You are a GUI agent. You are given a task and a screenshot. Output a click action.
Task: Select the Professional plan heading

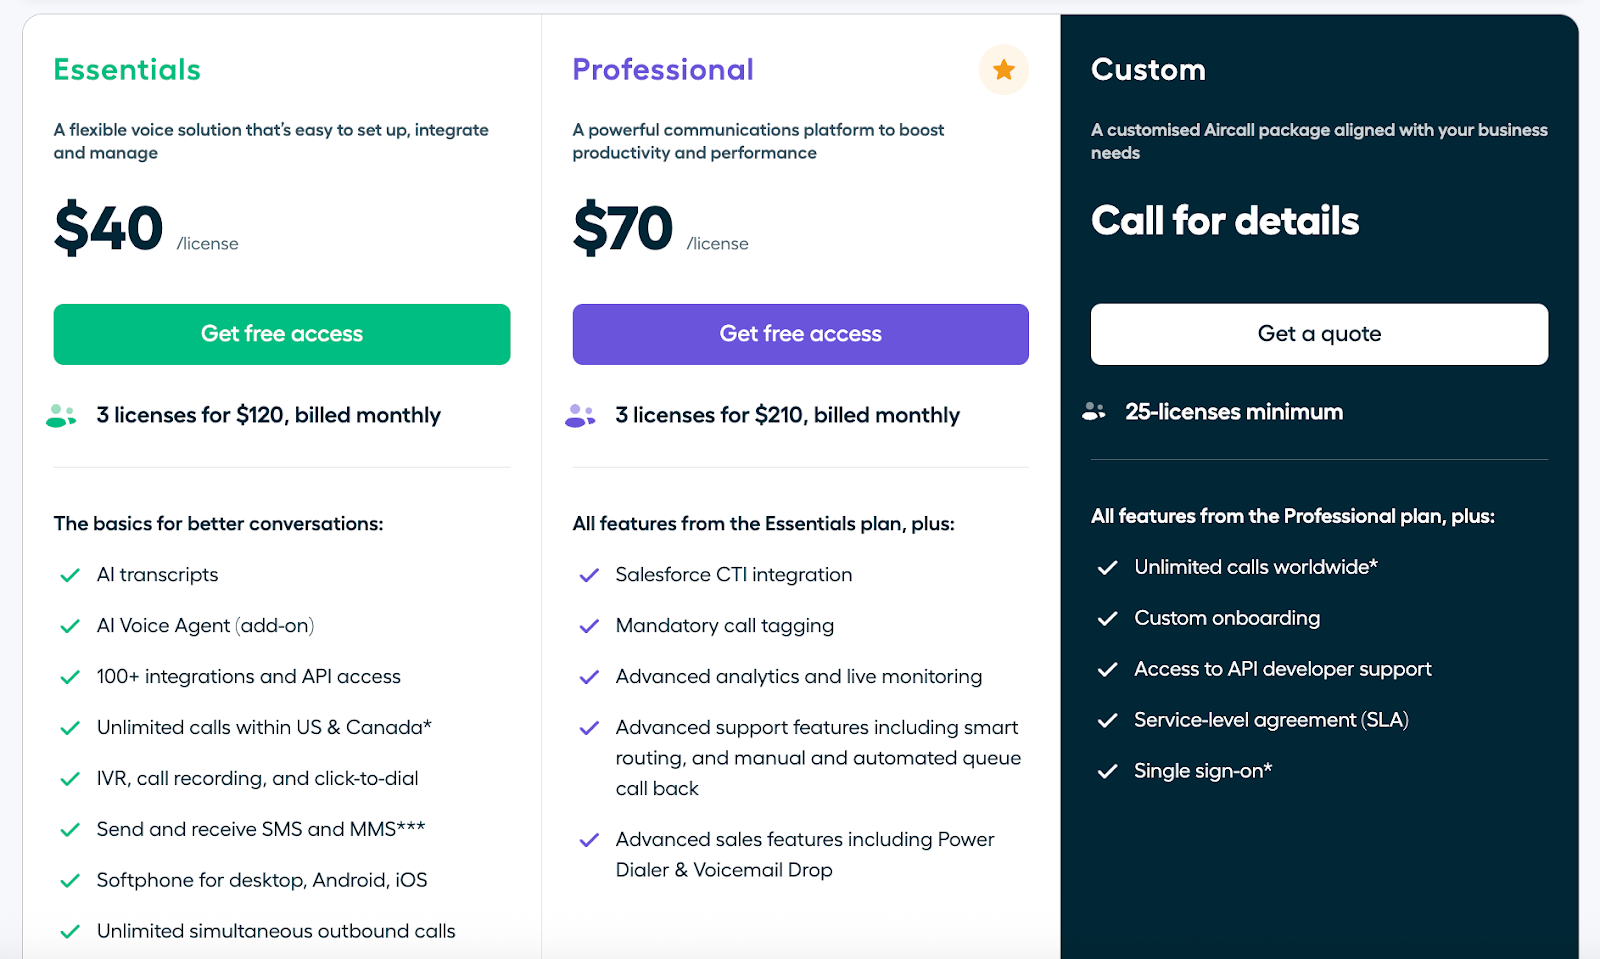coord(663,69)
